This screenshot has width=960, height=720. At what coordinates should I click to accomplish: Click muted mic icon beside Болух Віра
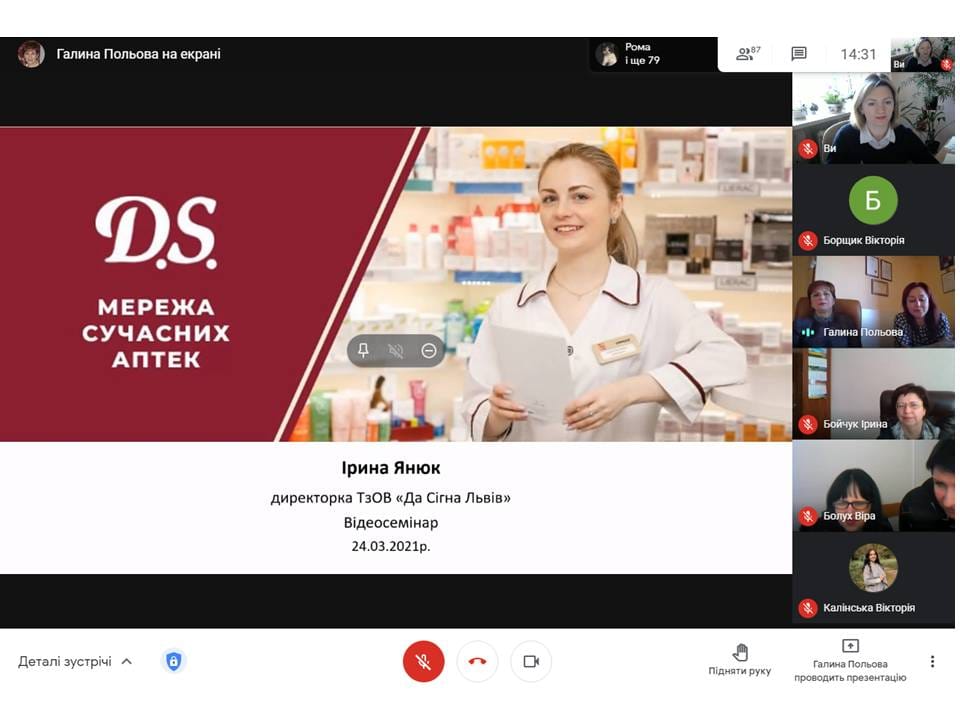pyautogui.click(x=808, y=516)
